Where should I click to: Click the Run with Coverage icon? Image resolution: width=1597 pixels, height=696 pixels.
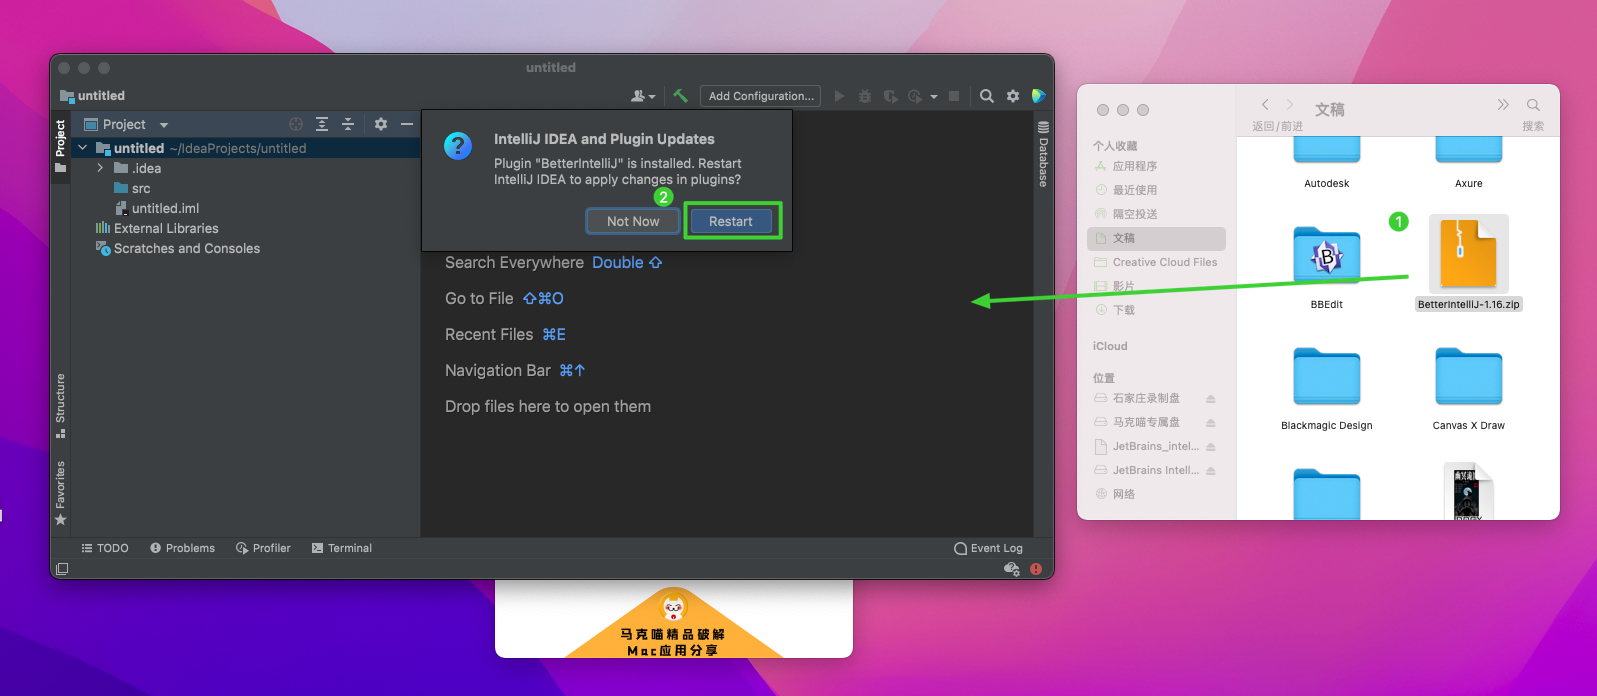pyautogui.click(x=890, y=96)
